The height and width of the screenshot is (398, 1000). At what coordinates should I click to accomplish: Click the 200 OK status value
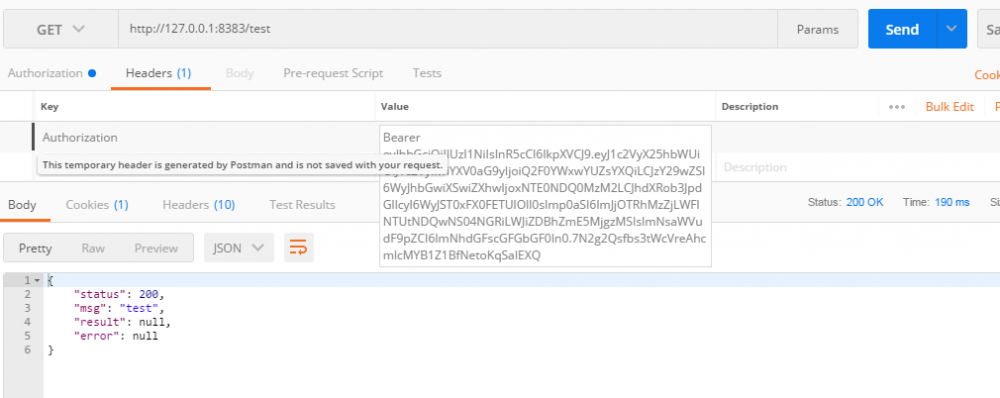[x=865, y=202]
